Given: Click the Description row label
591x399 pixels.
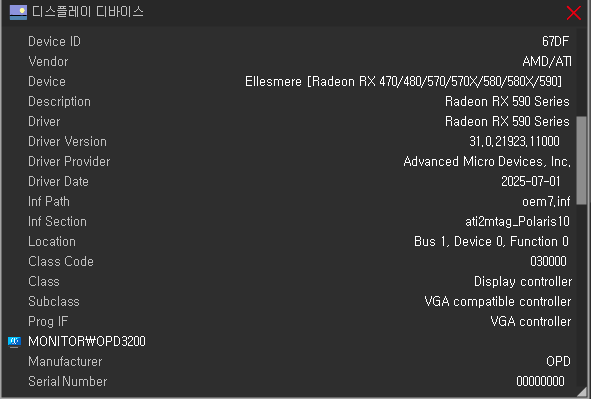Looking at the screenshot, I should point(59,101).
